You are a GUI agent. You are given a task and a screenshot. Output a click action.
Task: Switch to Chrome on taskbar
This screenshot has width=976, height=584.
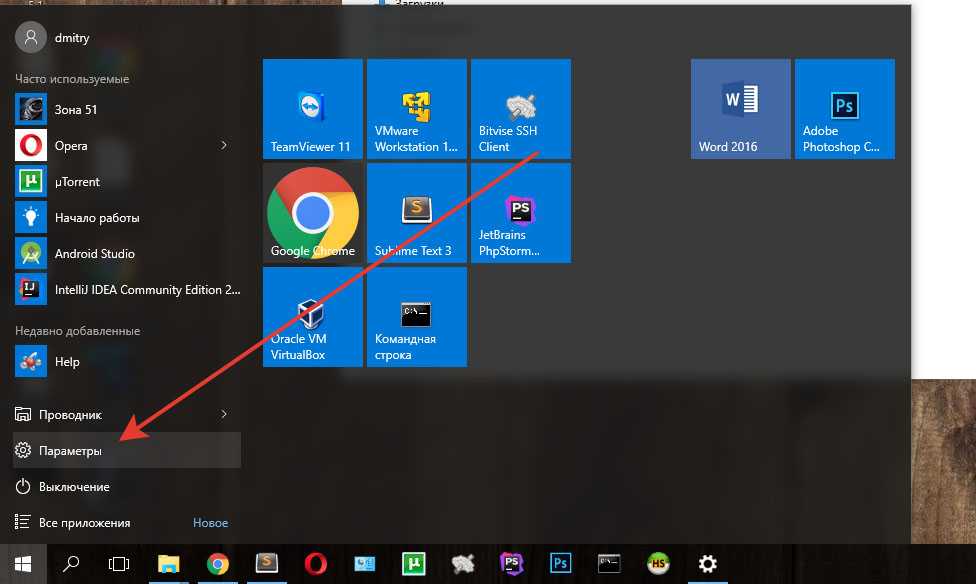coord(217,564)
